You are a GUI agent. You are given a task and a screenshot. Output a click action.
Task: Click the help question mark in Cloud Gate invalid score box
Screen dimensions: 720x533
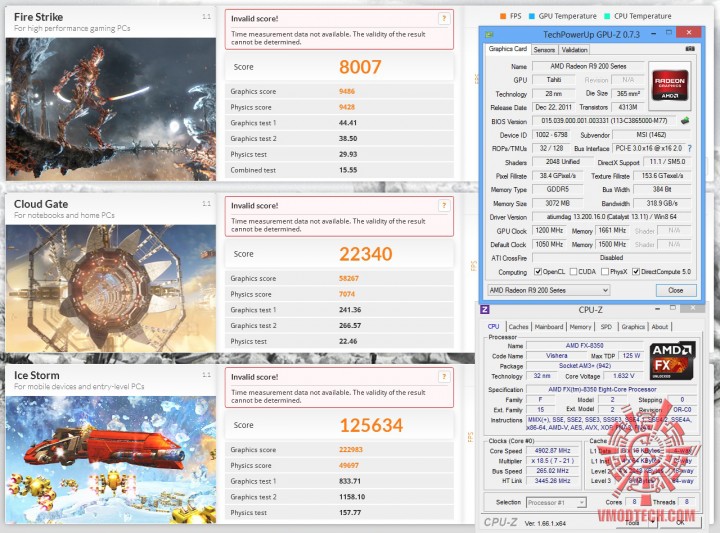(444, 205)
